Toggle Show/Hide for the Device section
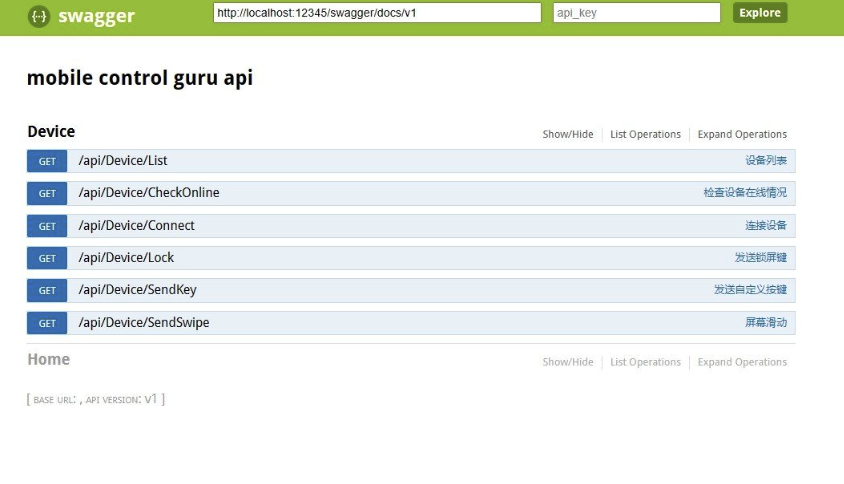Viewport: 844px width, 484px height. [x=567, y=135]
